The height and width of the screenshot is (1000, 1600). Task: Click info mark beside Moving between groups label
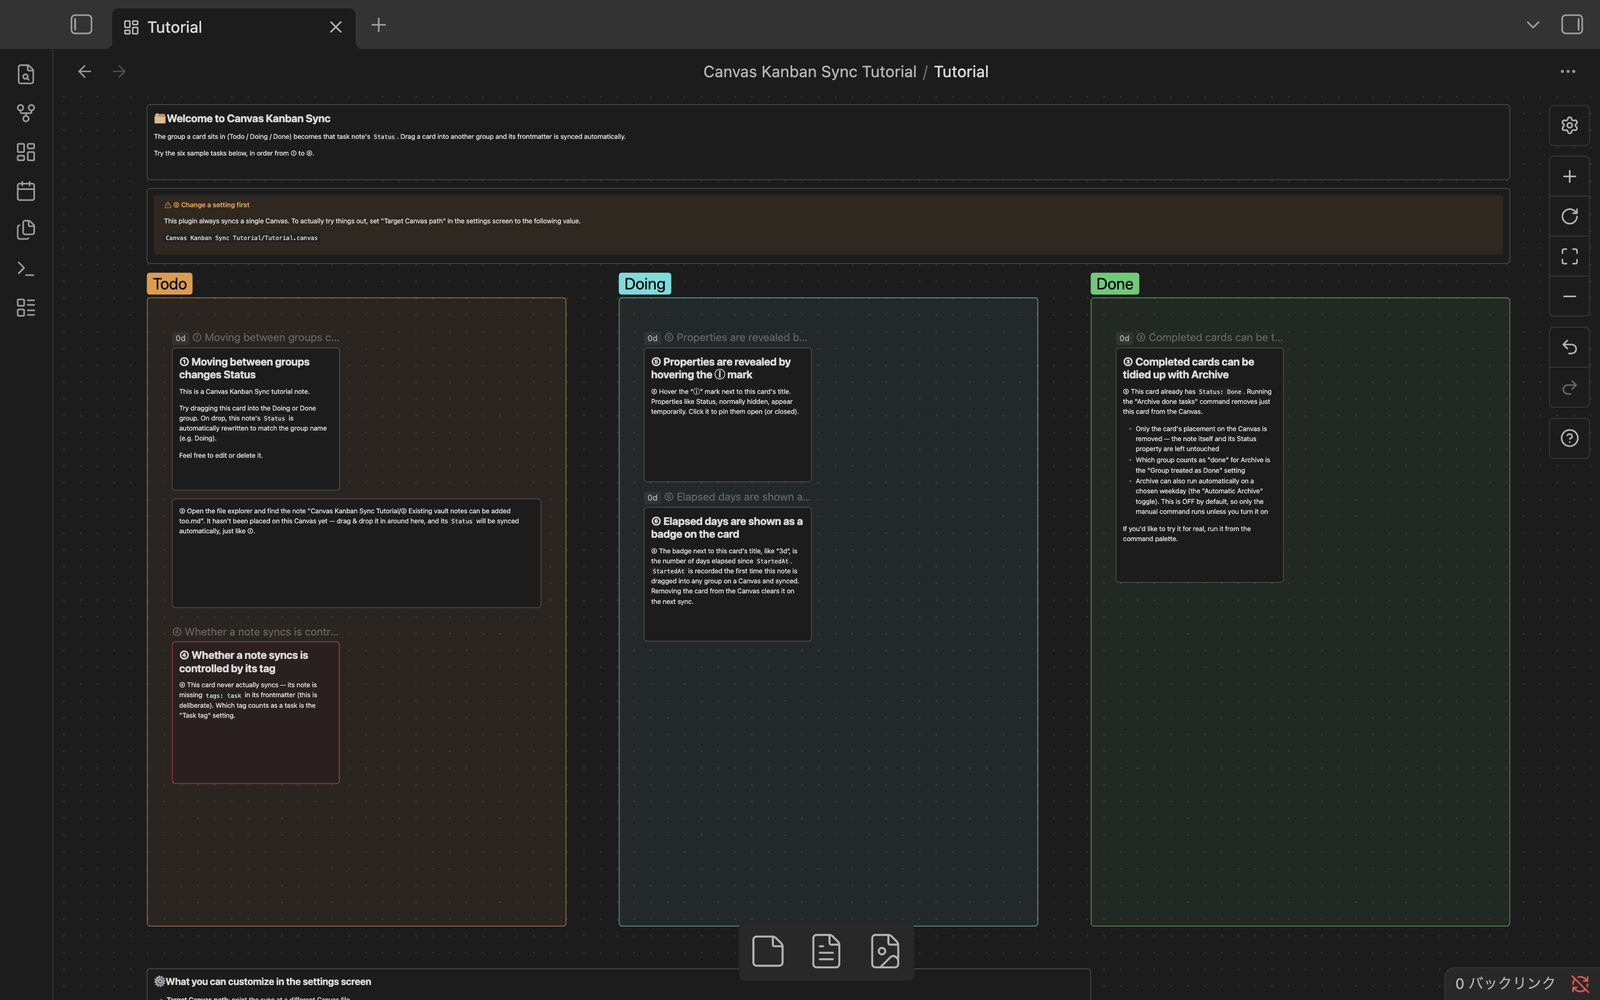[x=197, y=338]
